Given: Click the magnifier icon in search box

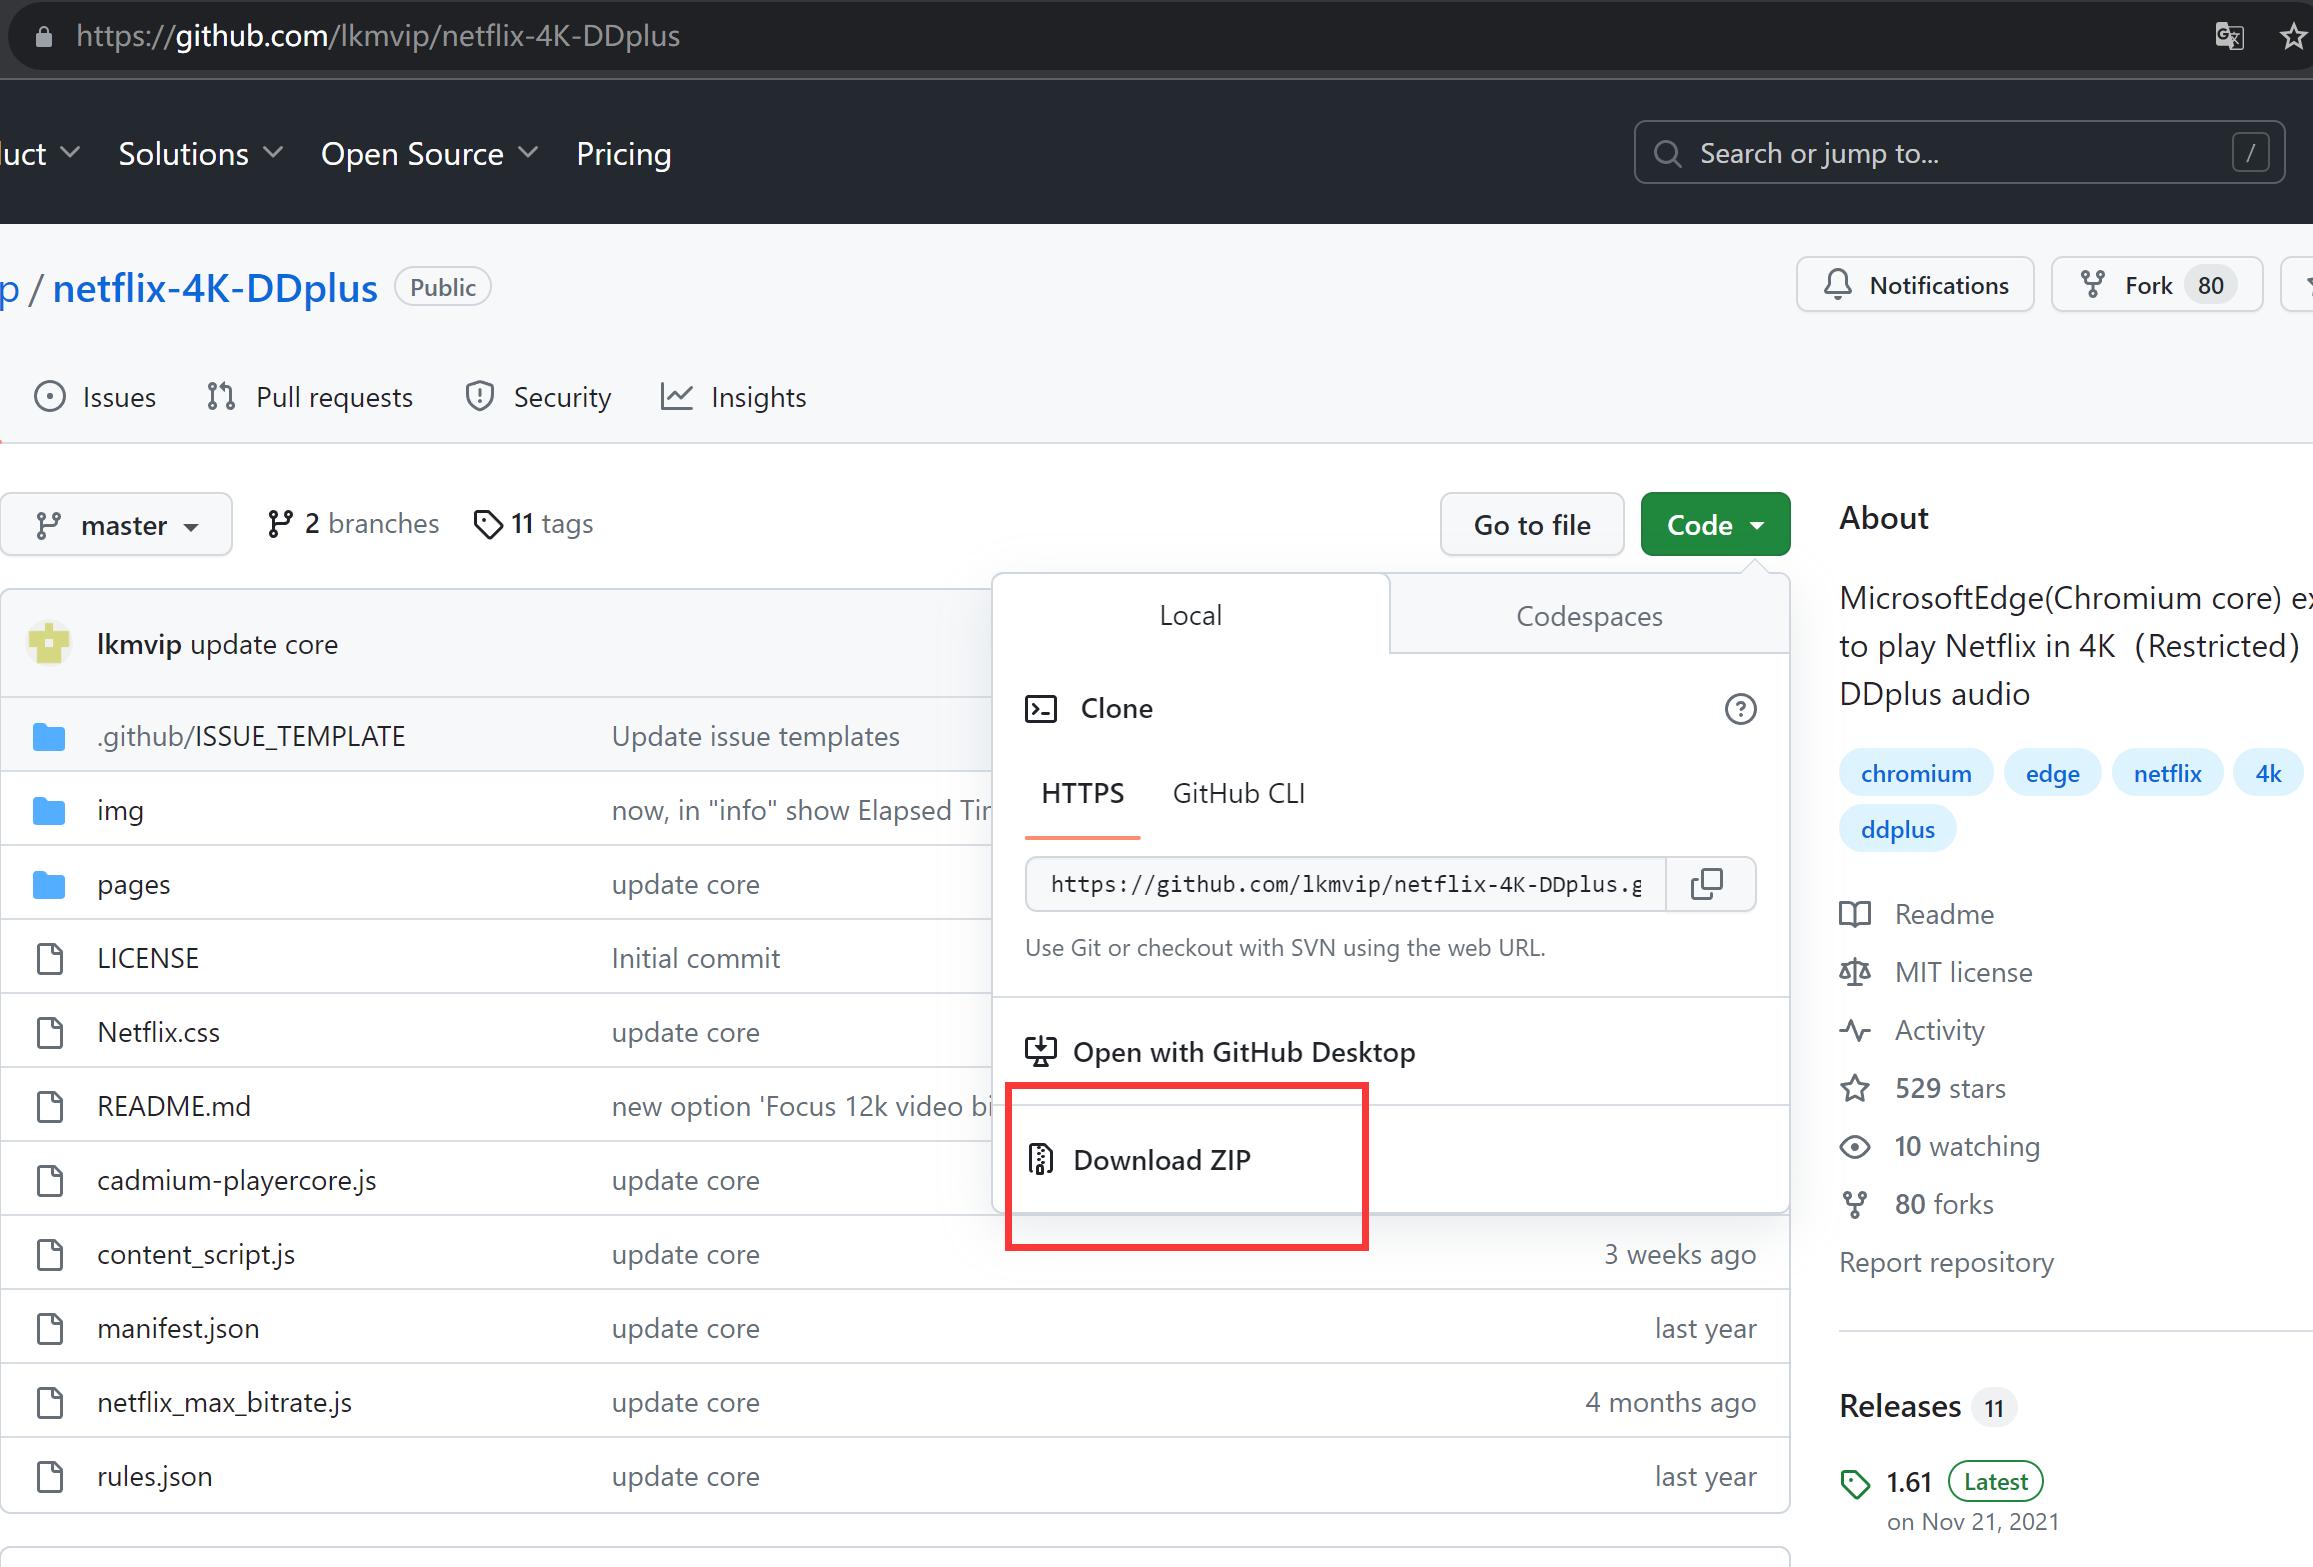Looking at the screenshot, I should tap(1667, 153).
